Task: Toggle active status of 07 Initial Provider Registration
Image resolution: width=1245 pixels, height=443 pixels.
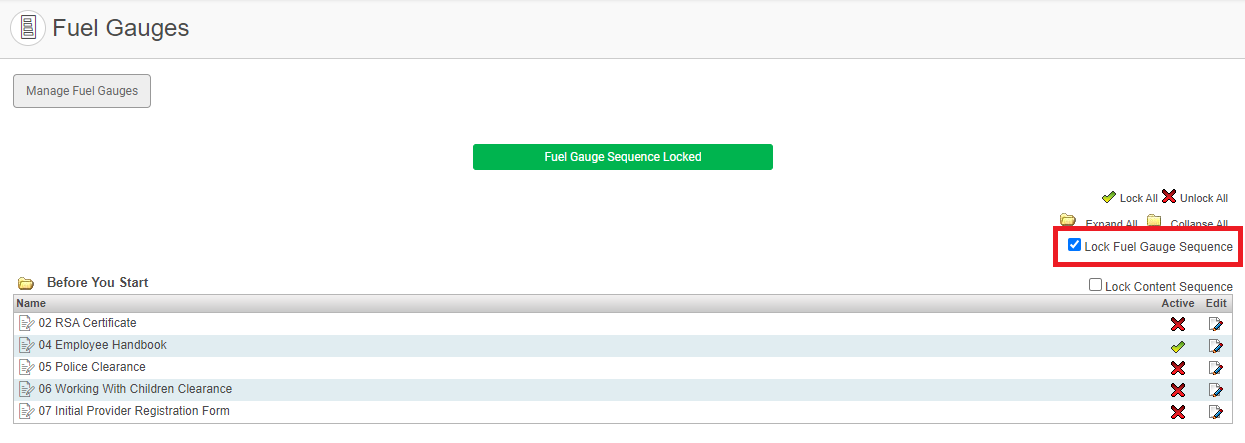Action: pos(1178,412)
